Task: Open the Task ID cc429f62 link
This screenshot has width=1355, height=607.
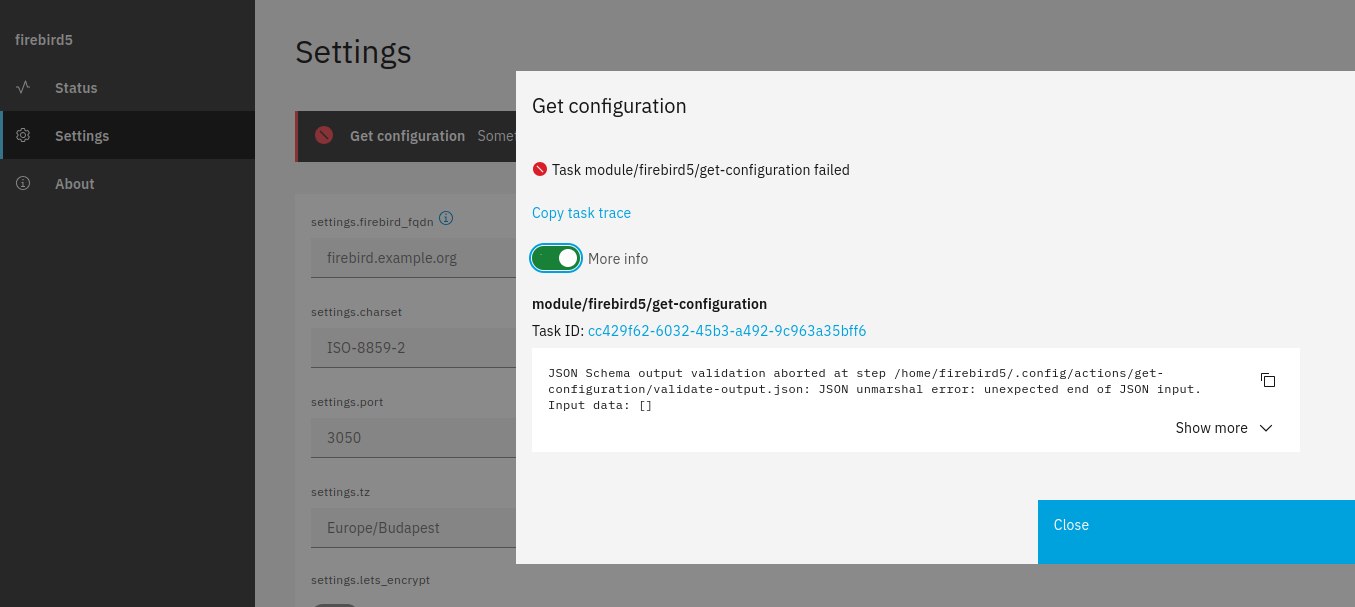Action: [x=726, y=331]
